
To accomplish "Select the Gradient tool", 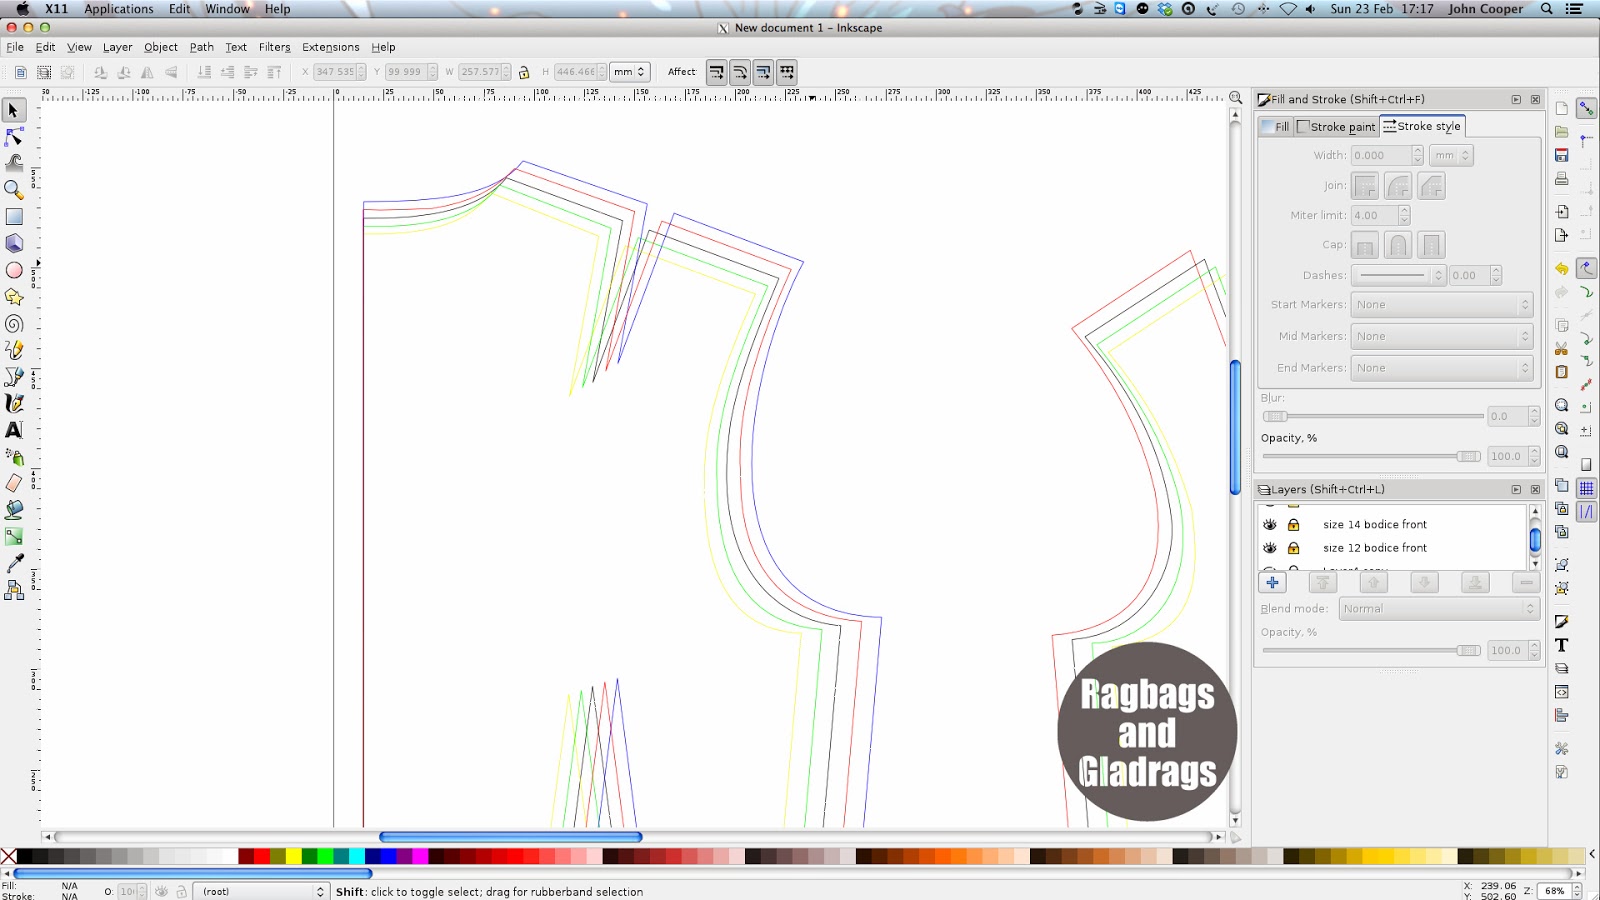I will 14,537.
